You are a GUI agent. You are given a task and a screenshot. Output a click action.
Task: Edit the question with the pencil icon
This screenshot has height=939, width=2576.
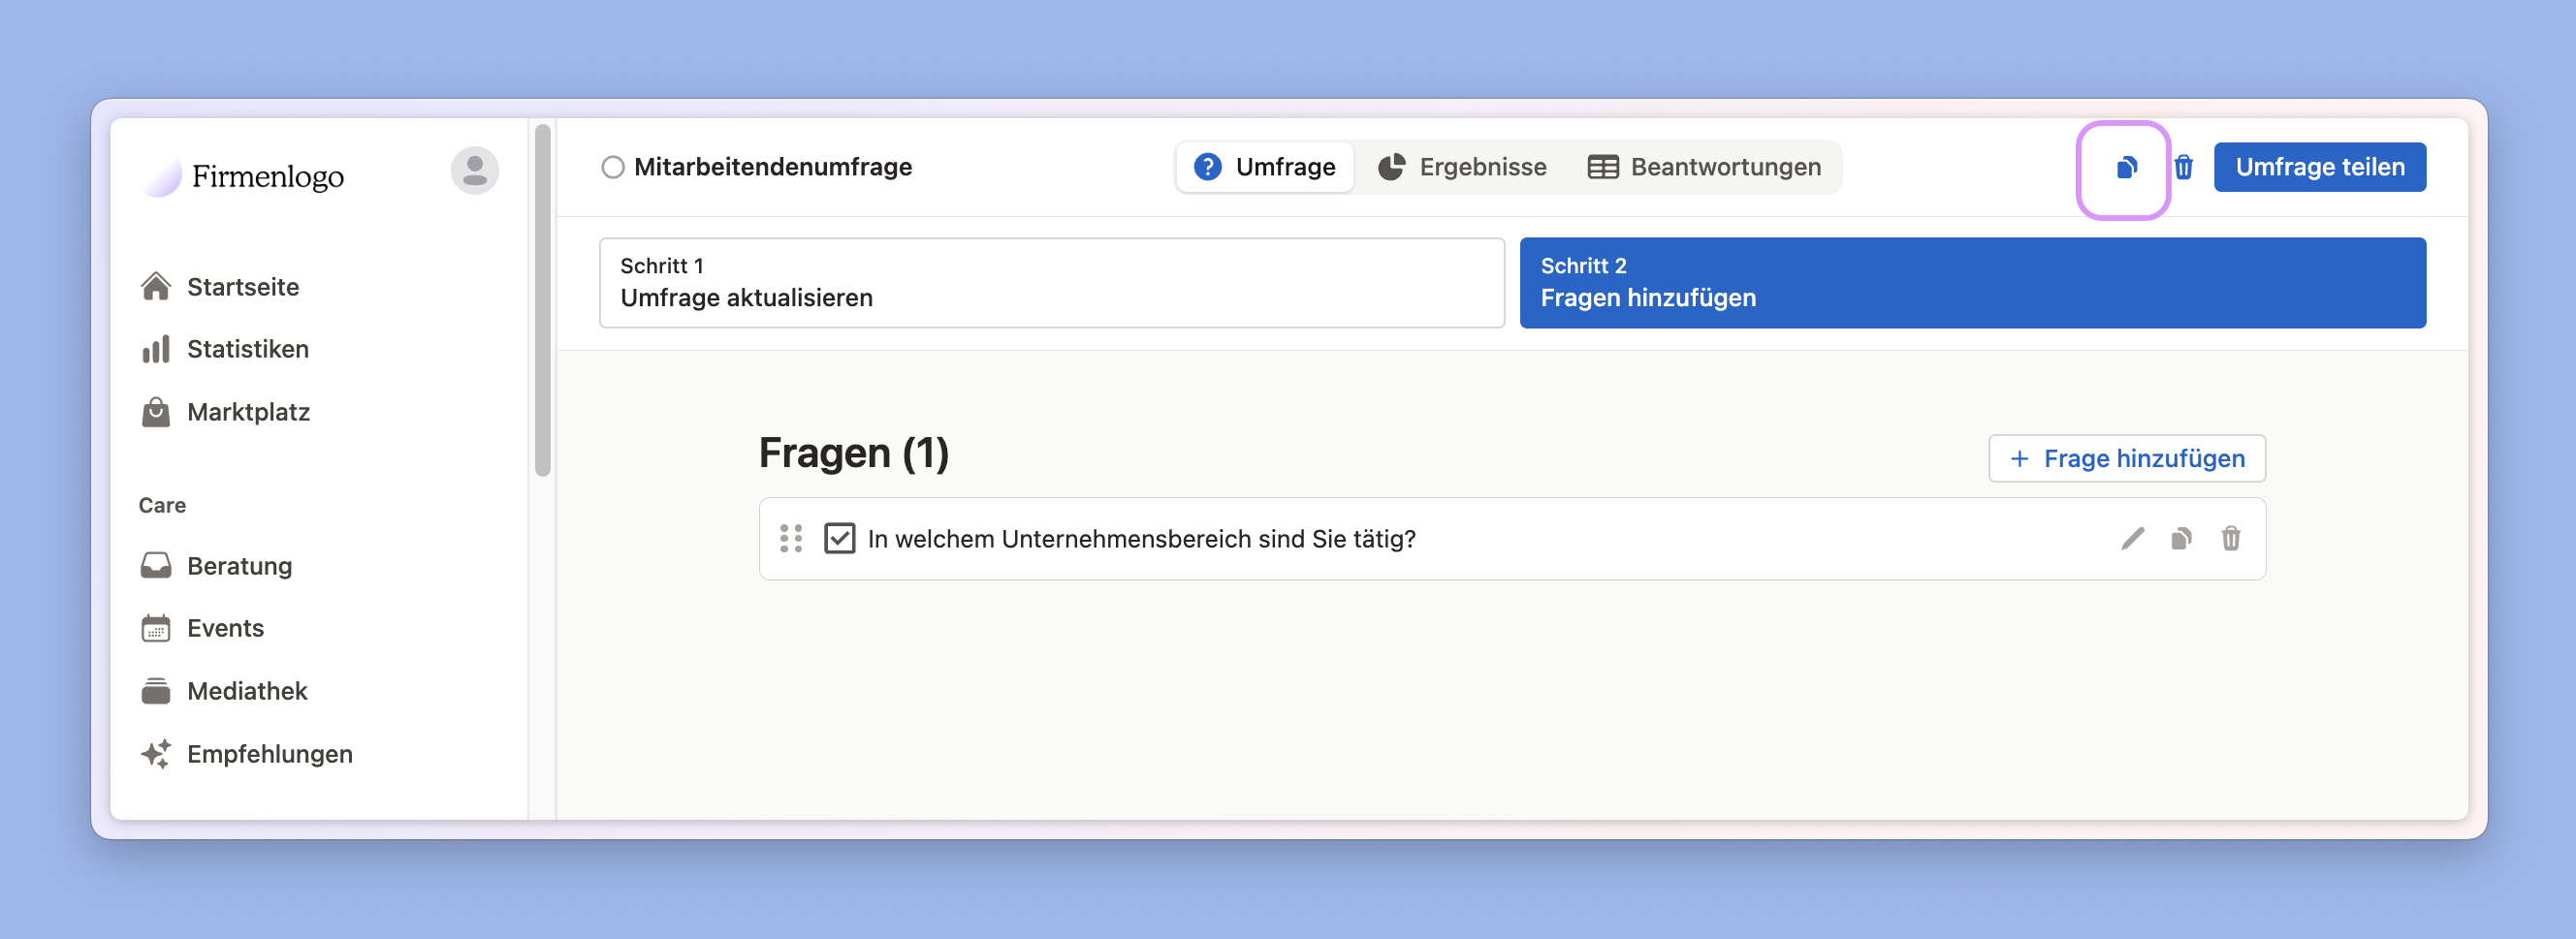pos(2132,539)
